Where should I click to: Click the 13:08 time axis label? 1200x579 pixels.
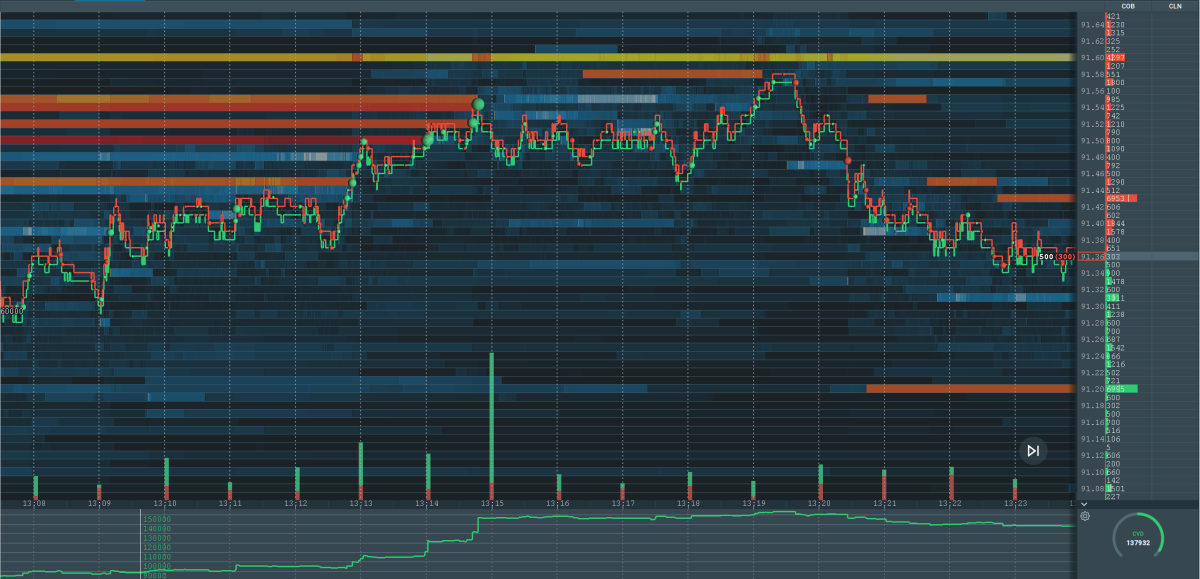[34, 504]
